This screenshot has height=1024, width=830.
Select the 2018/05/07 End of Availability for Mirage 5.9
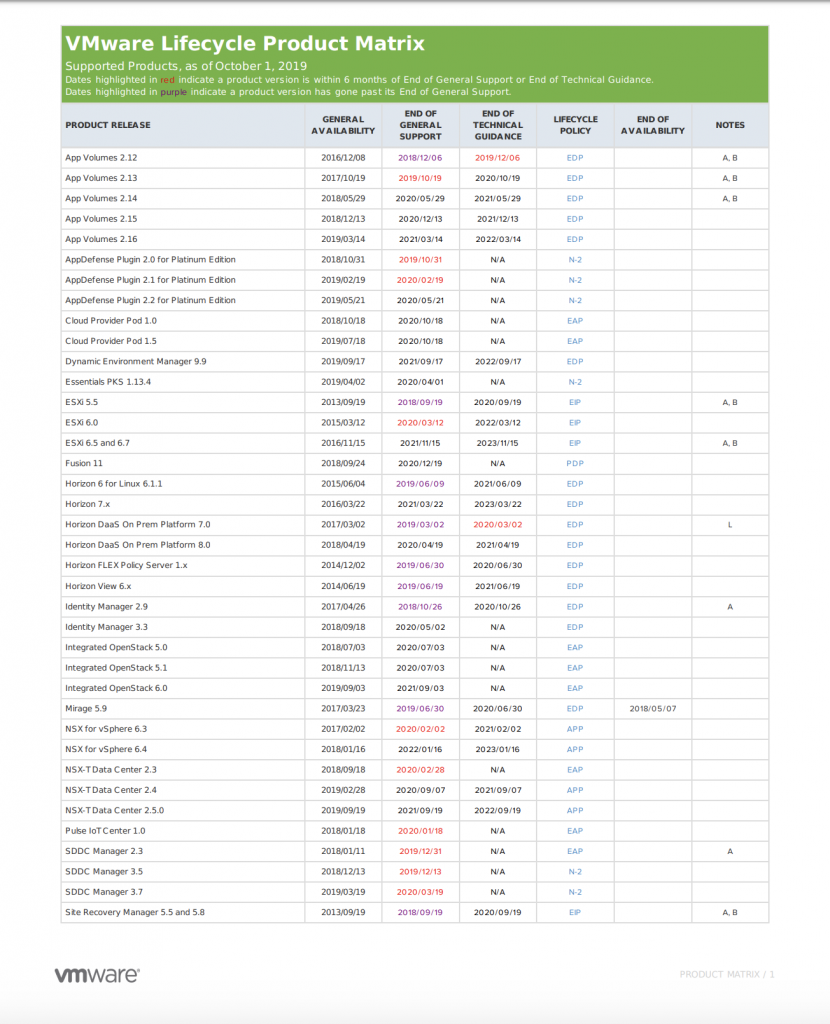(652, 708)
